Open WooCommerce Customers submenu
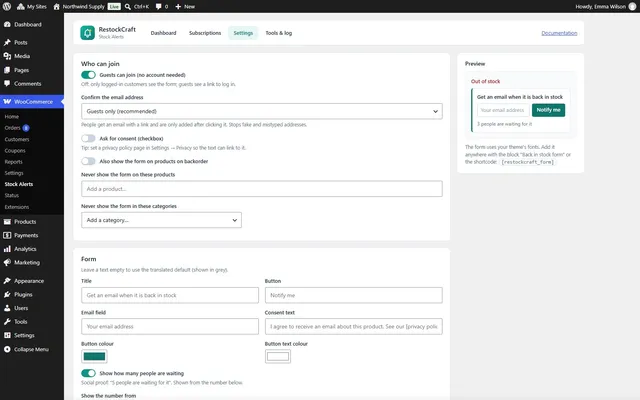This screenshot has width=640, height=400. pyautogui.click(x=17, y=140)
